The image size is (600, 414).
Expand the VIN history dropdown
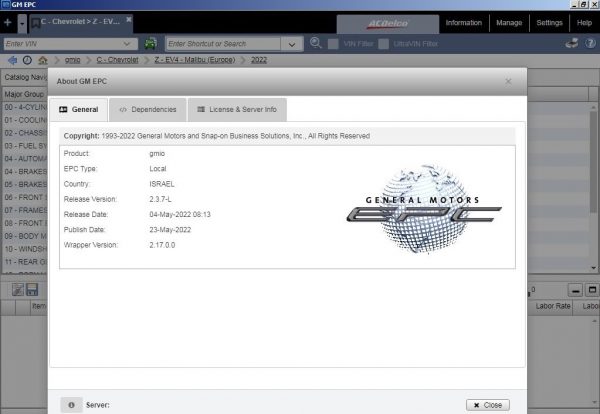pos(127,44)
